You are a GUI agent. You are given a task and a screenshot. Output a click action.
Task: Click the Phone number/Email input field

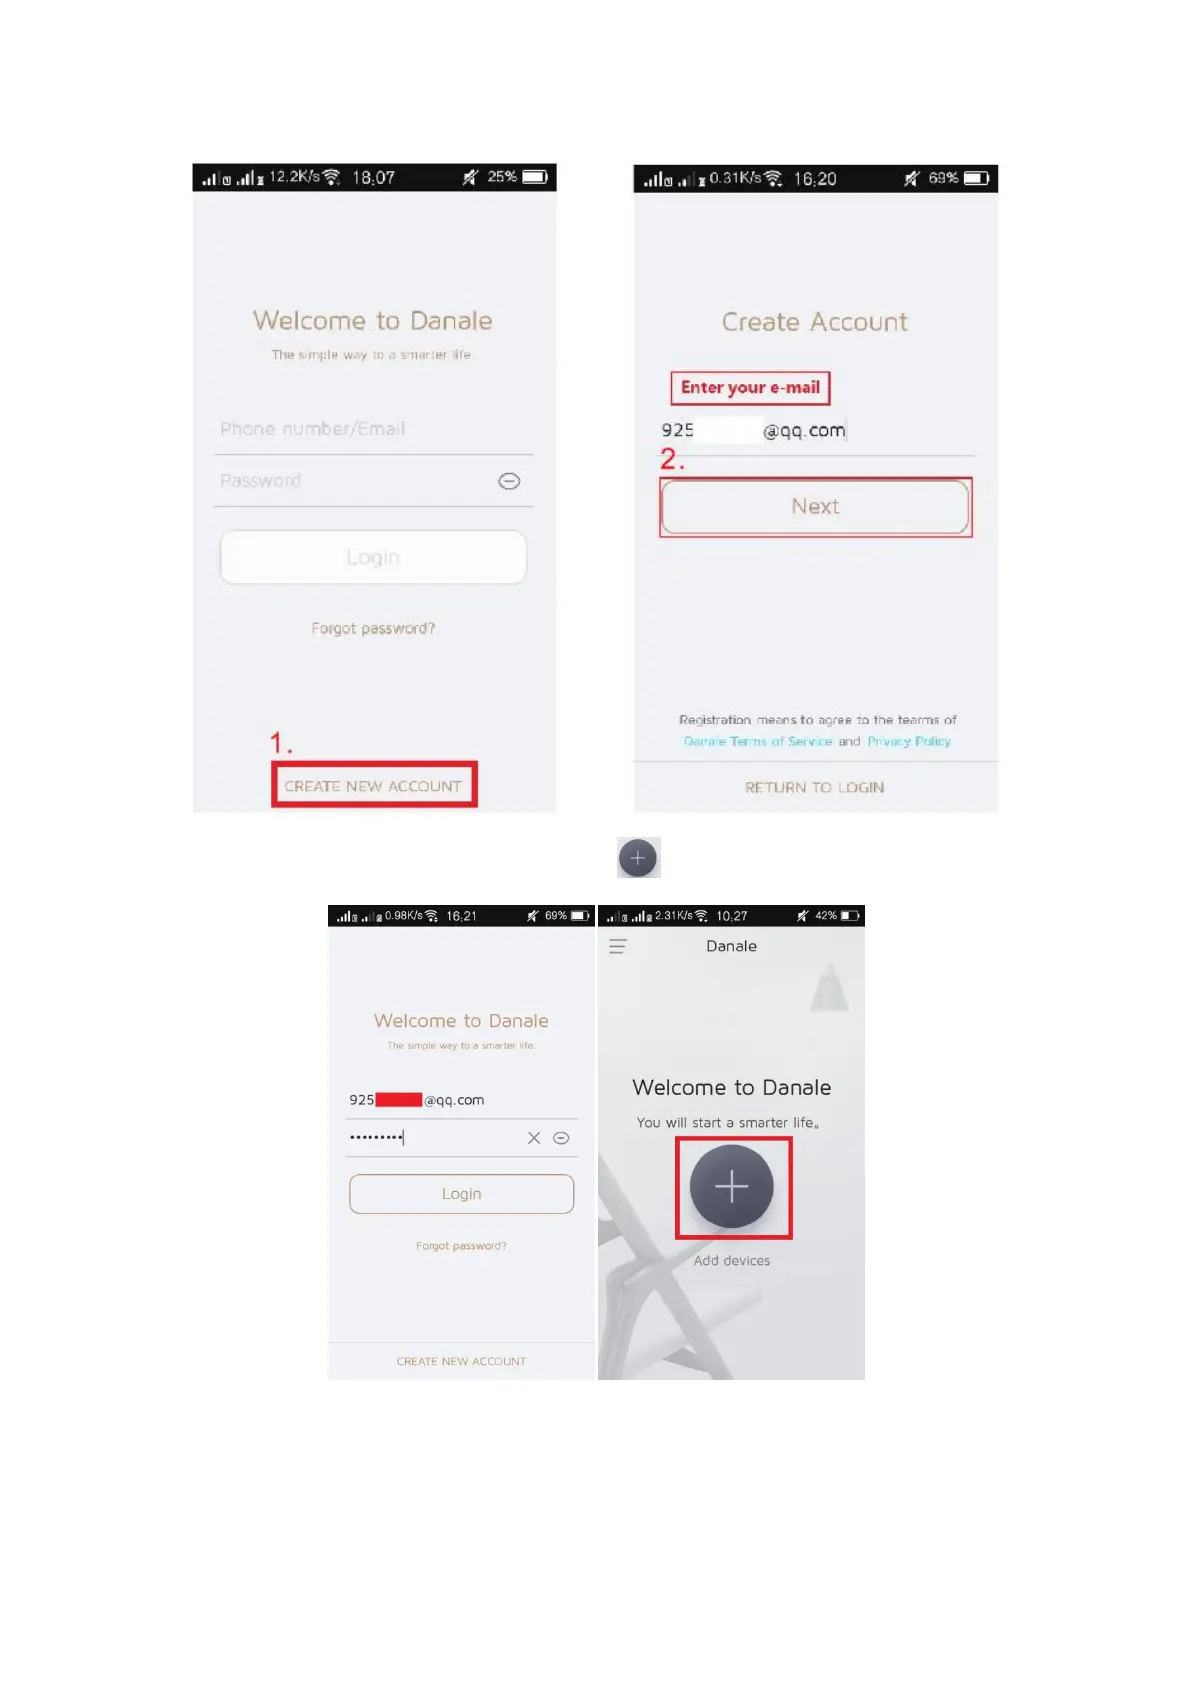373,429
